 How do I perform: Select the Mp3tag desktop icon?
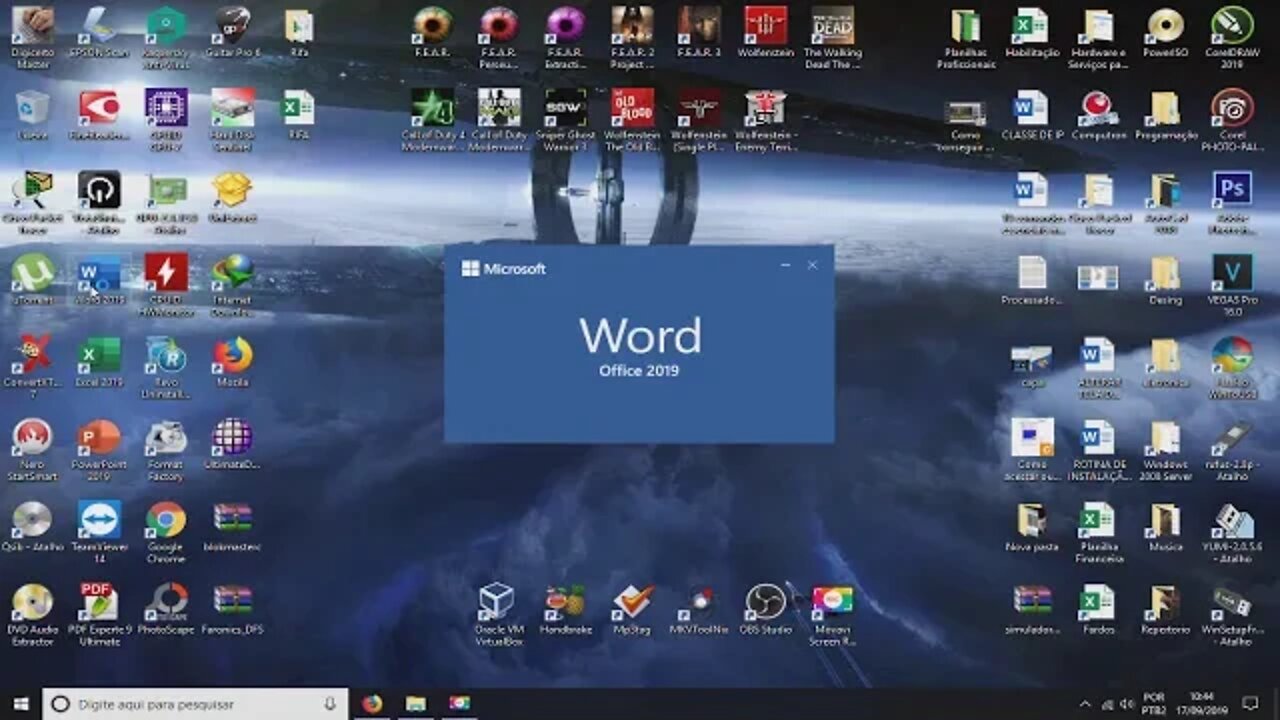click(632, 609)
